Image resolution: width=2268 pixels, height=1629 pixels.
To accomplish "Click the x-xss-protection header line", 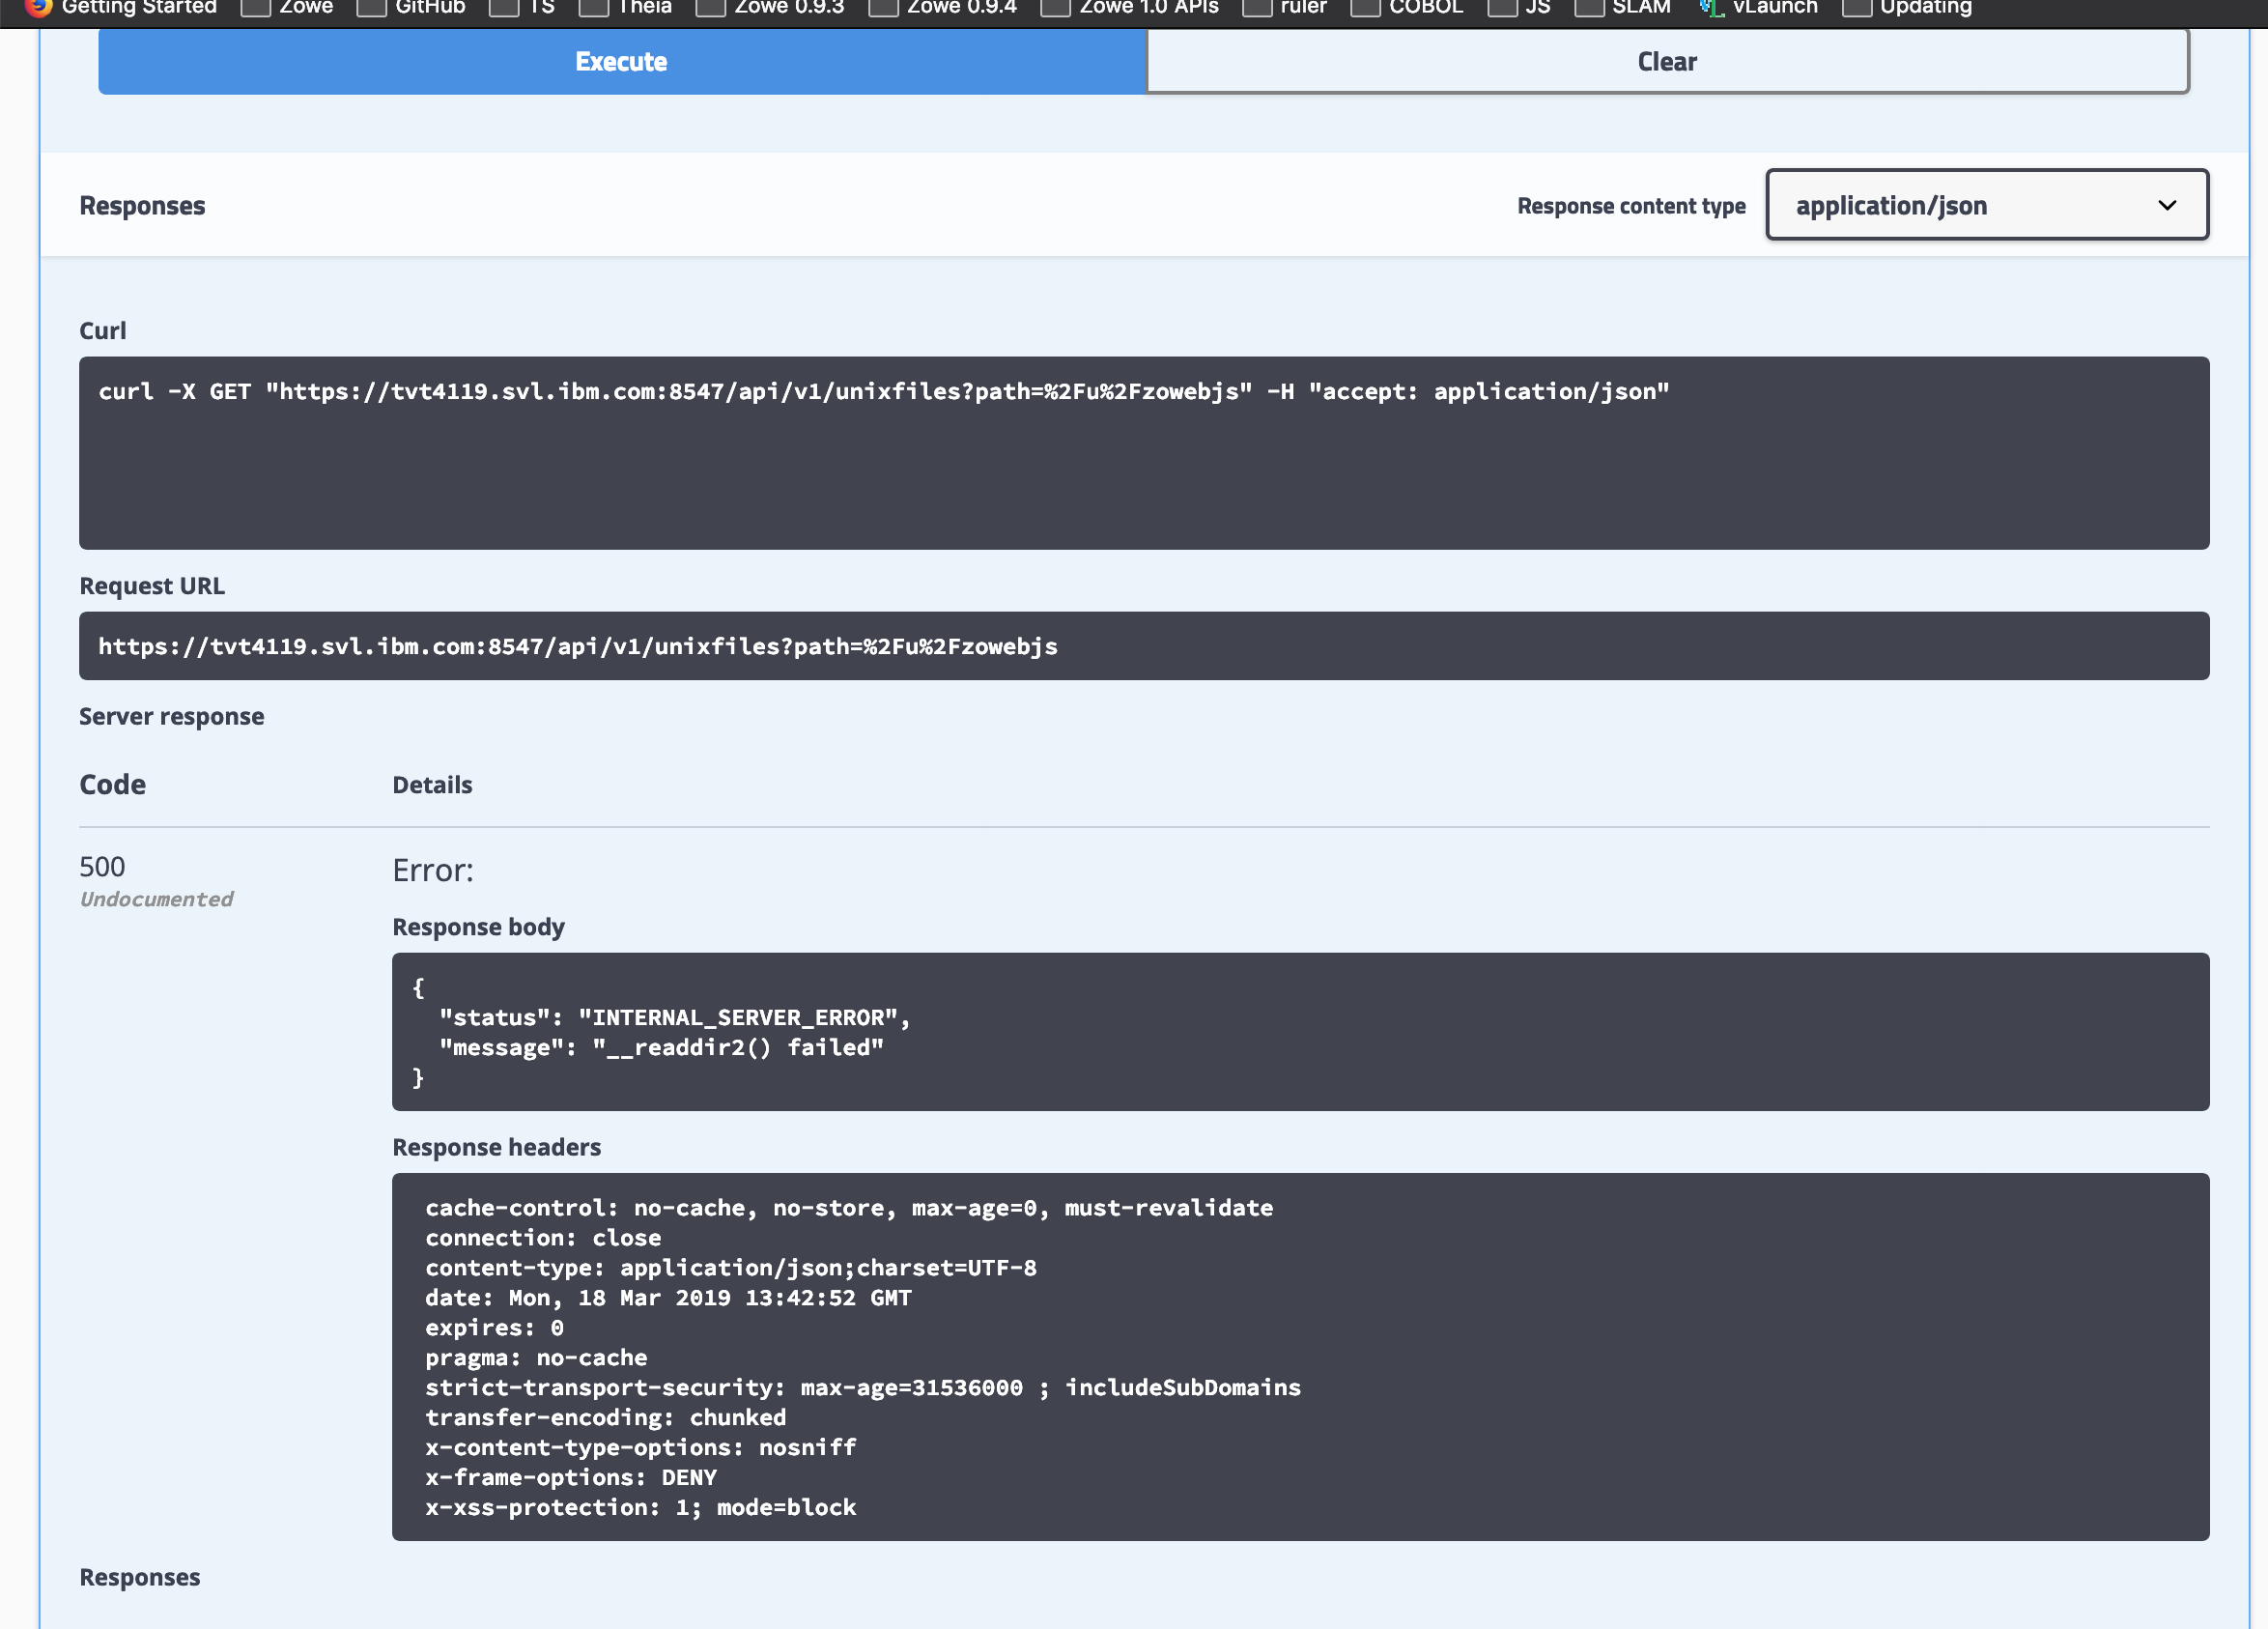I will pyautogui.click(x=640, y=1508).
